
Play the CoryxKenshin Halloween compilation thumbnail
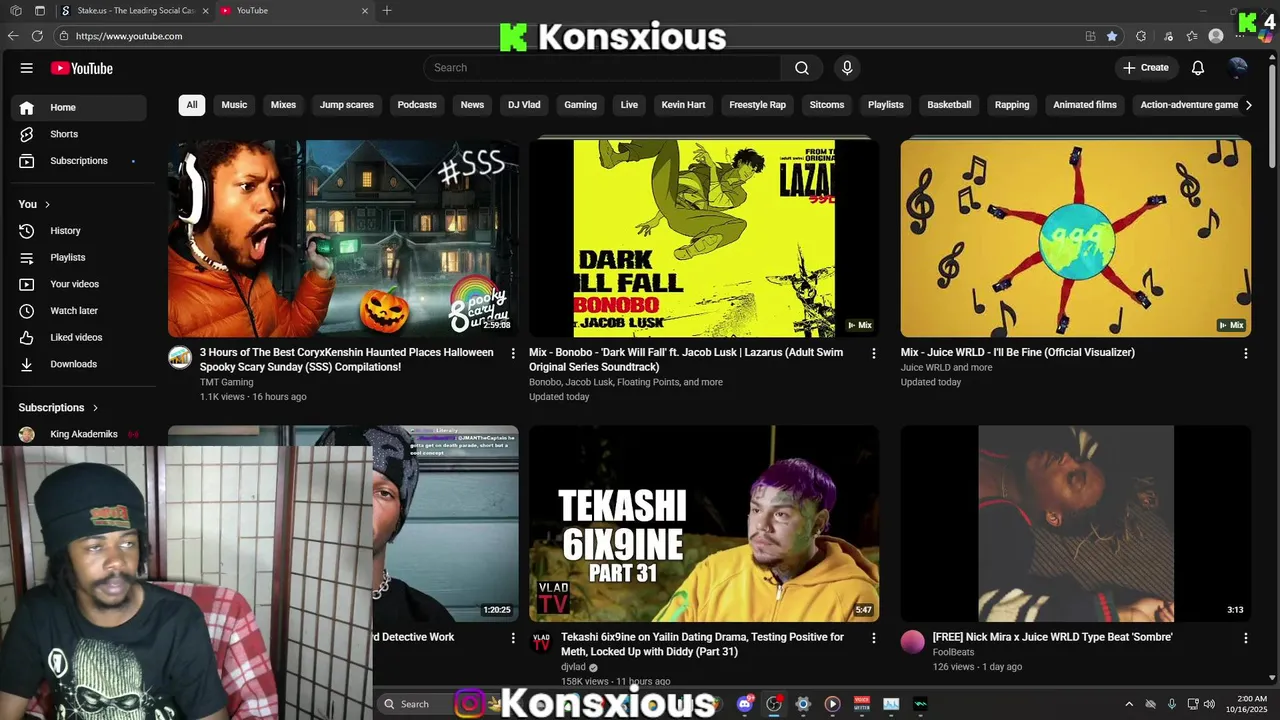click(x=343, y=238)
